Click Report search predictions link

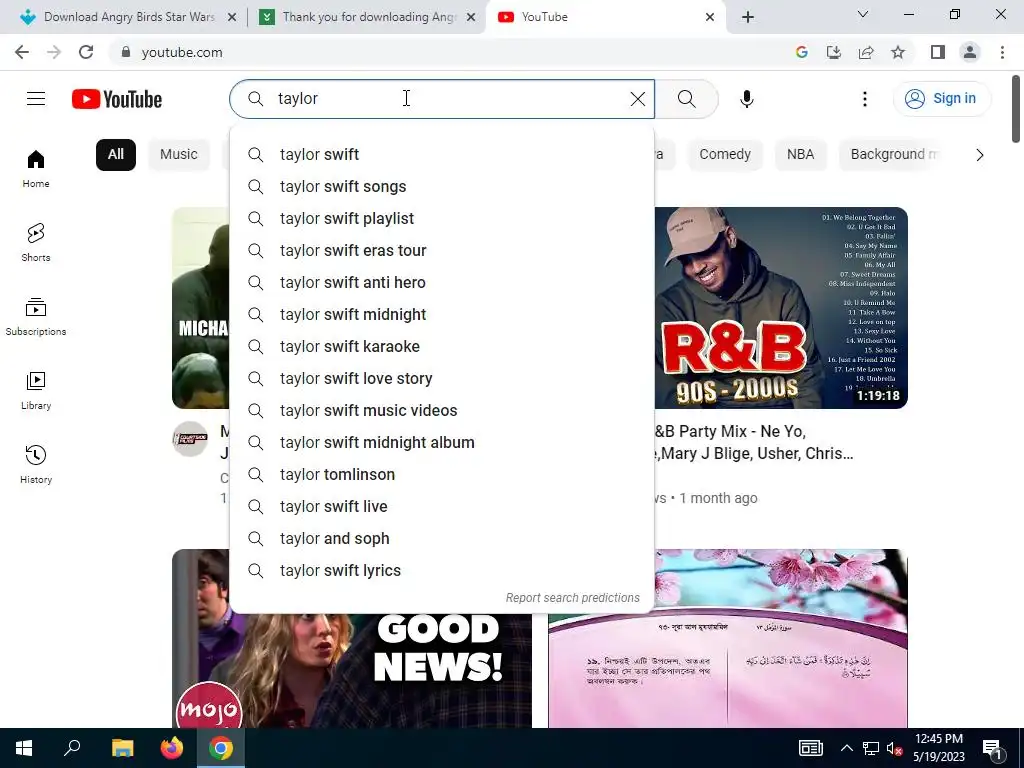(x=573, y=598)
